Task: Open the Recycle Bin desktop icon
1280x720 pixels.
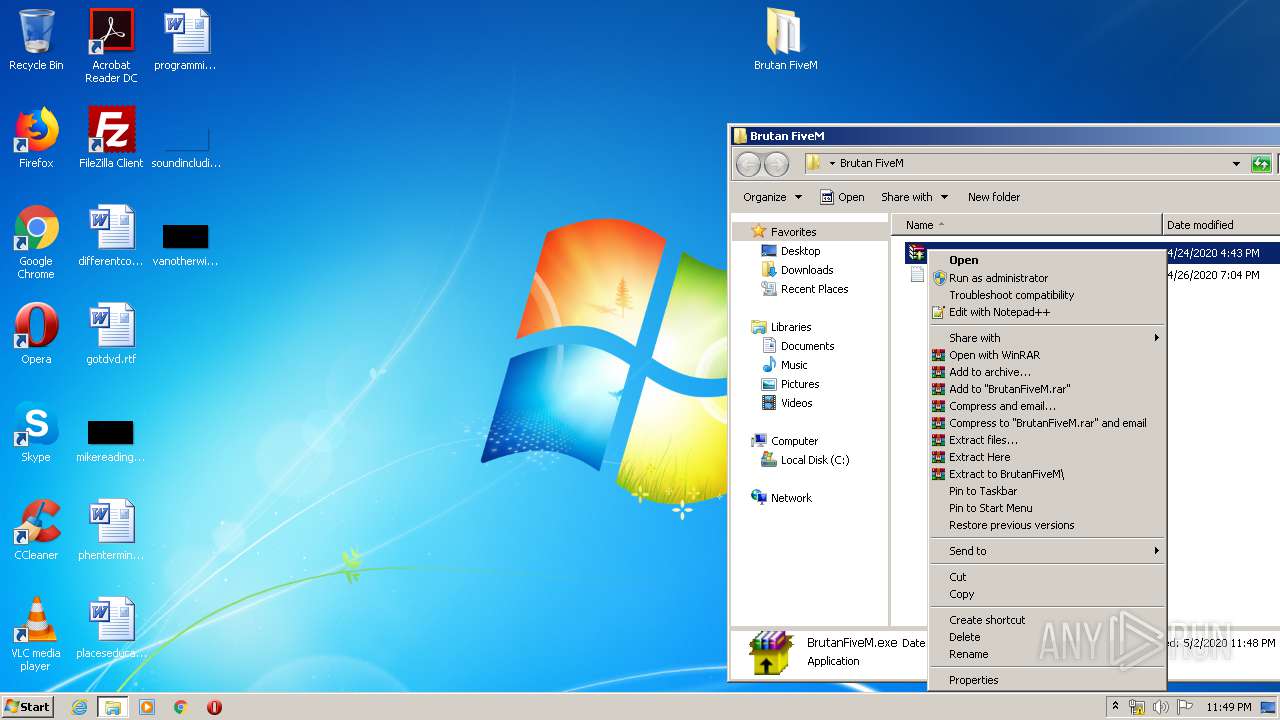Action: 36,40
